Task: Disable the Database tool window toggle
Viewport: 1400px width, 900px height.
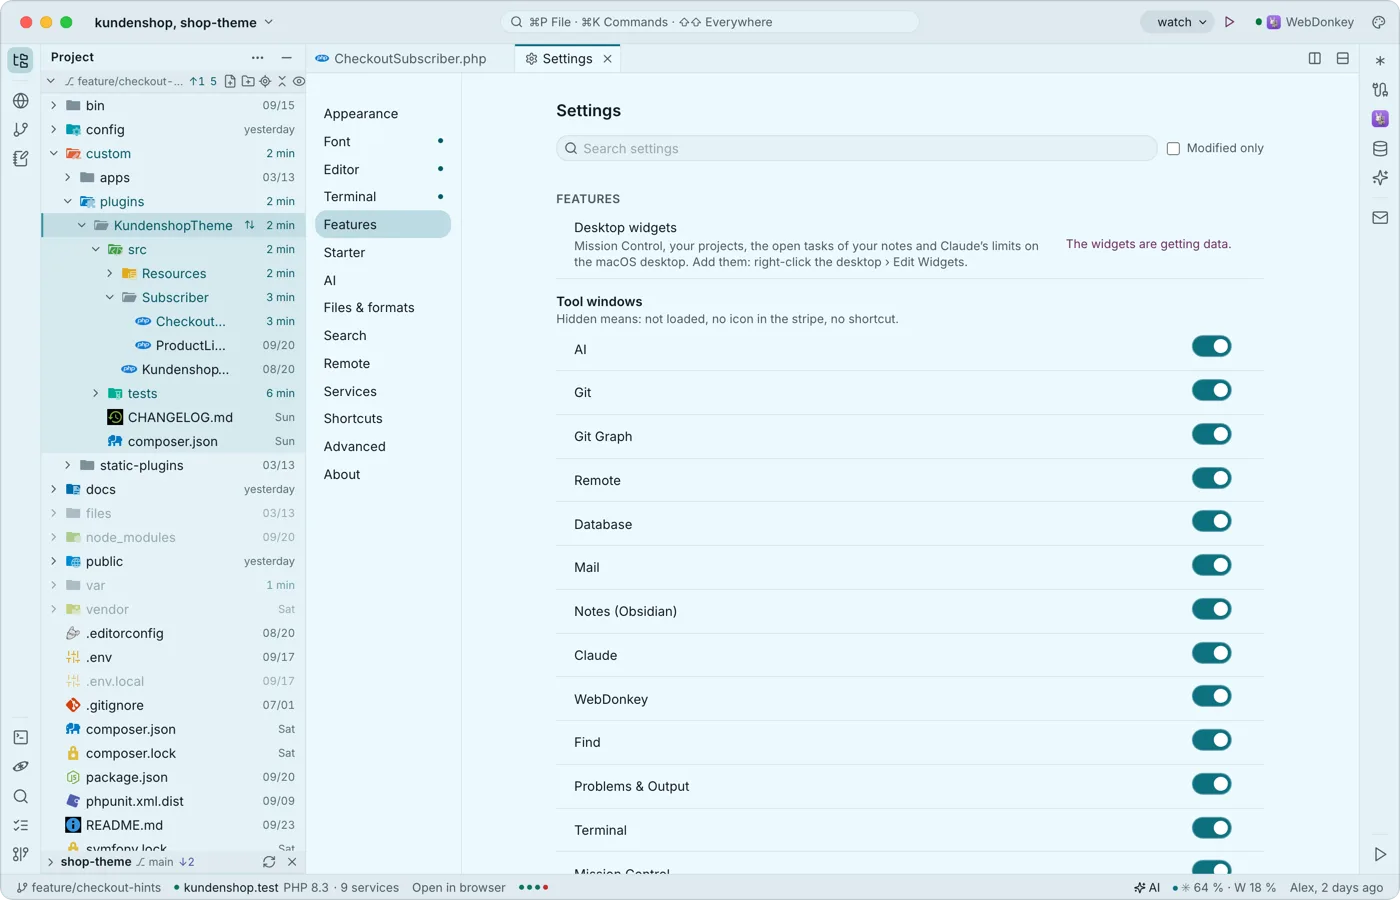Action: click(x=1211, y=521)
